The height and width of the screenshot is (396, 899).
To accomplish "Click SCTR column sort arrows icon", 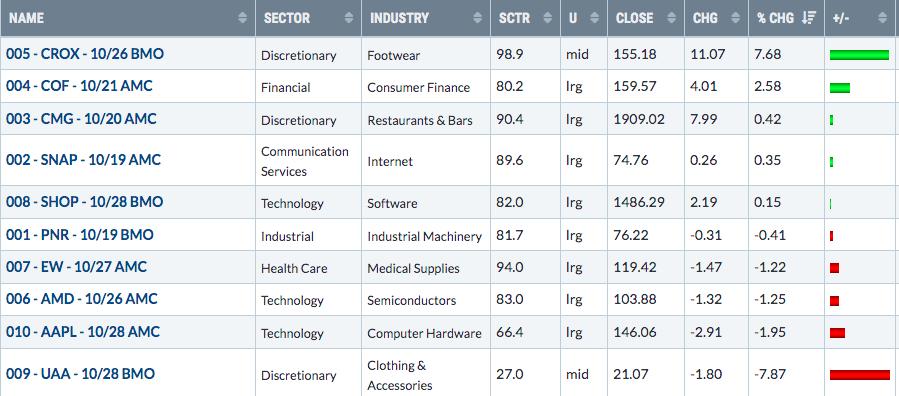I will (548, 18).
